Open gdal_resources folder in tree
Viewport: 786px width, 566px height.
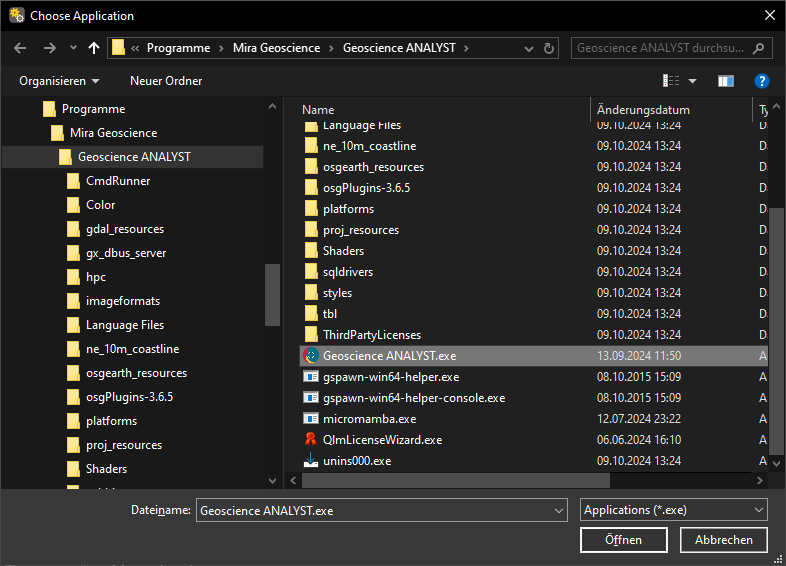[125, 229]
